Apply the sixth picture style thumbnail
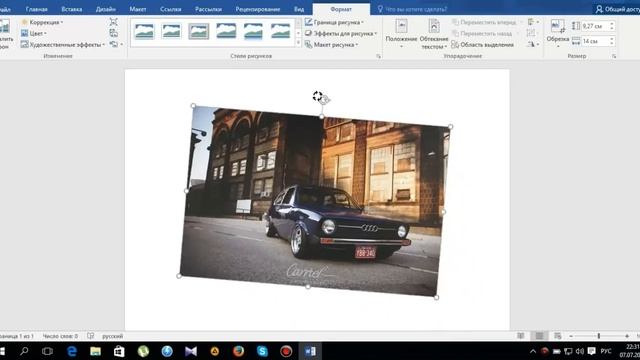The height and width of the screenshot is (360, 640). tap(280, 31)
